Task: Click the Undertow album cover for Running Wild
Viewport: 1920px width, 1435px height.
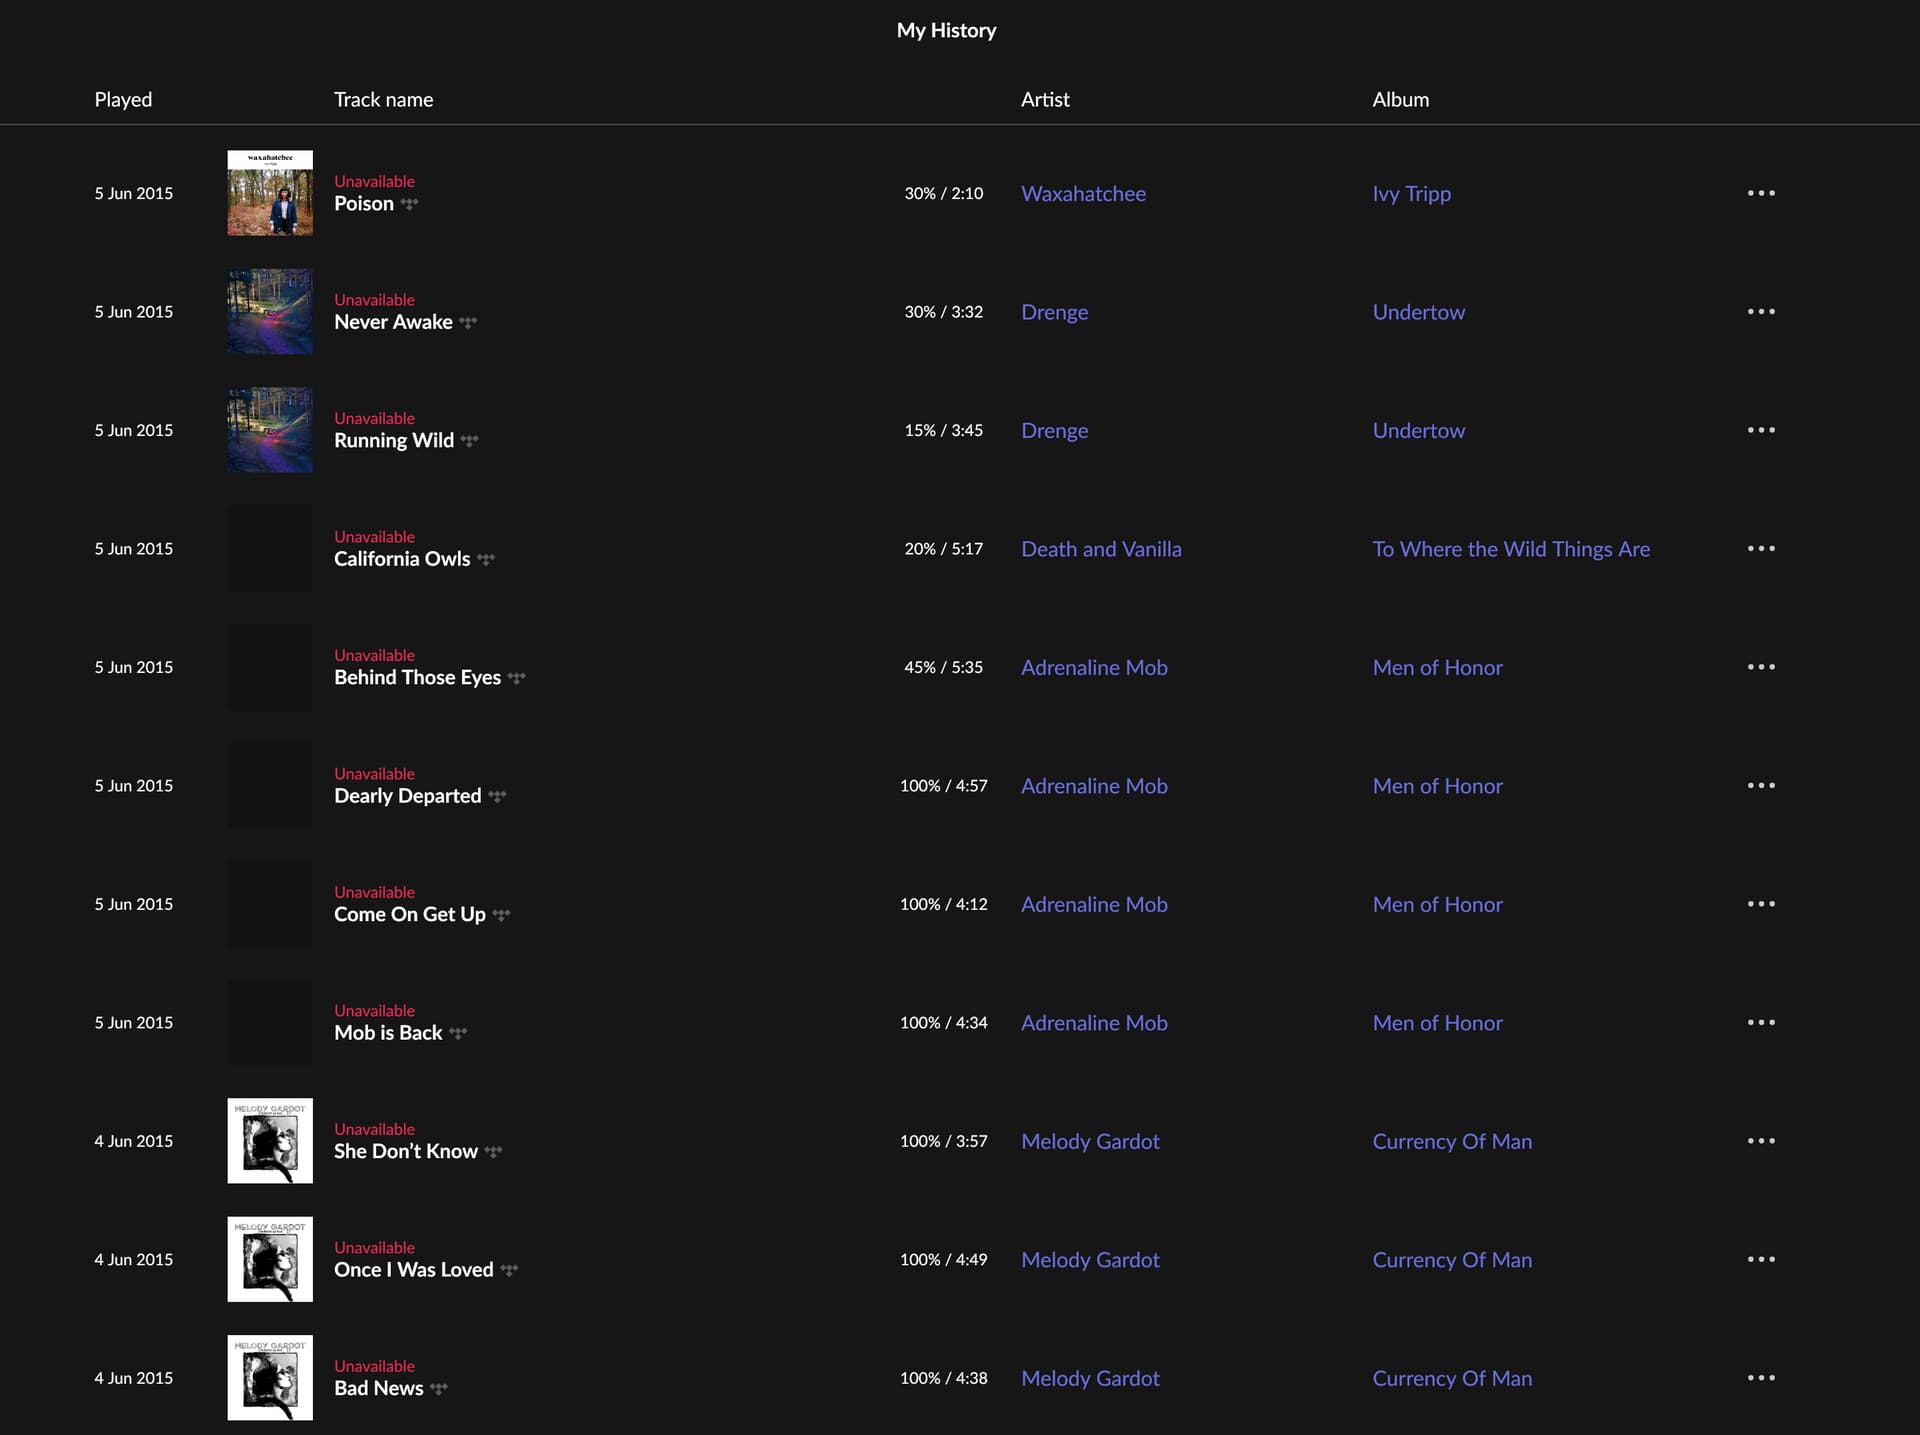Action: point(270,430)
